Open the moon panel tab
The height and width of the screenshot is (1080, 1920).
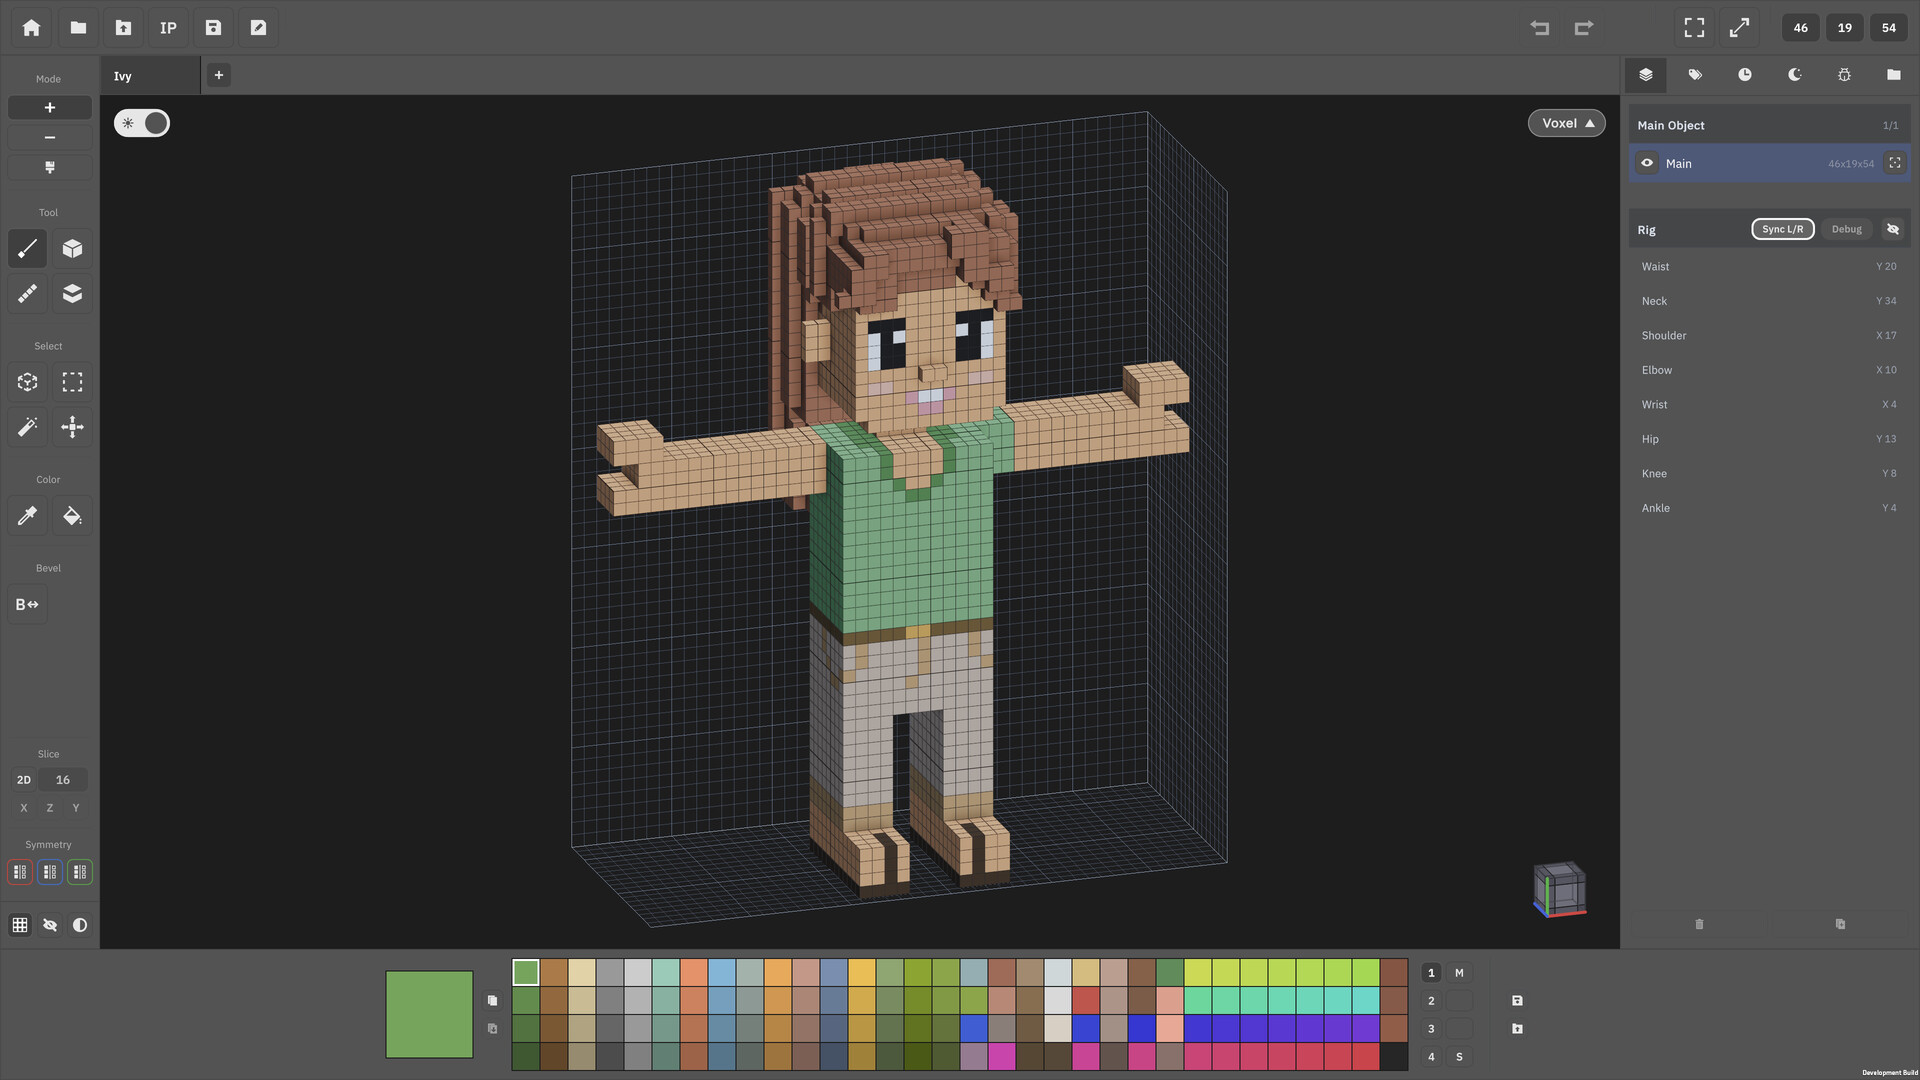click(x=1795, y=75)
